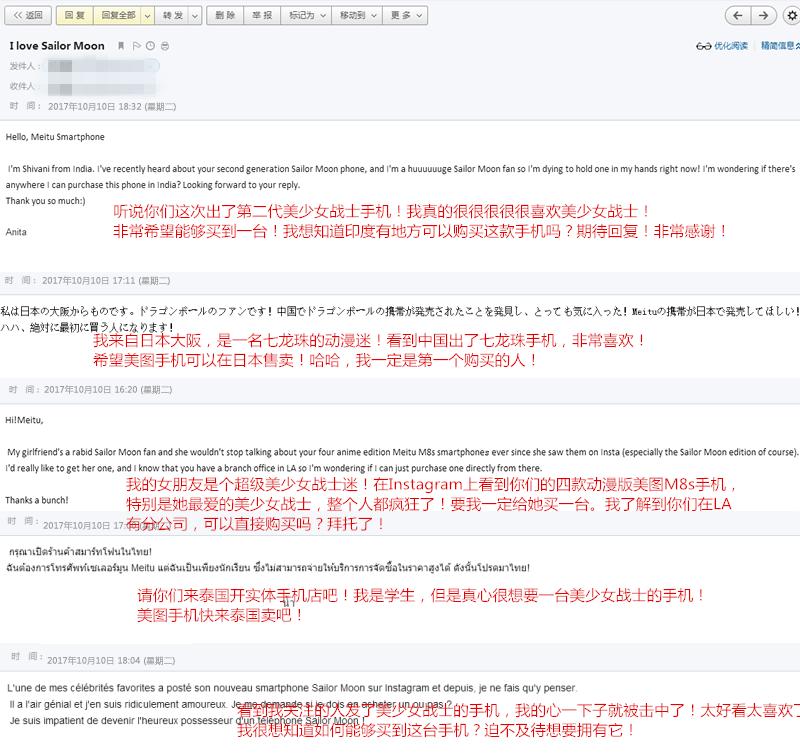
Task: Click the clock reminder icon beside subject
Action: pyautogui.click(x=150, y=46)
